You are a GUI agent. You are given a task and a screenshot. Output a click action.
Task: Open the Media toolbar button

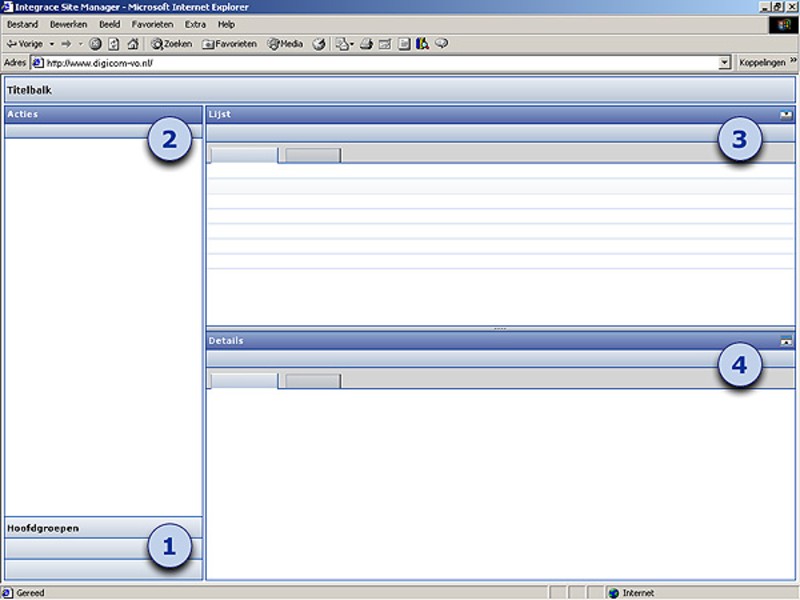point(285,44)
